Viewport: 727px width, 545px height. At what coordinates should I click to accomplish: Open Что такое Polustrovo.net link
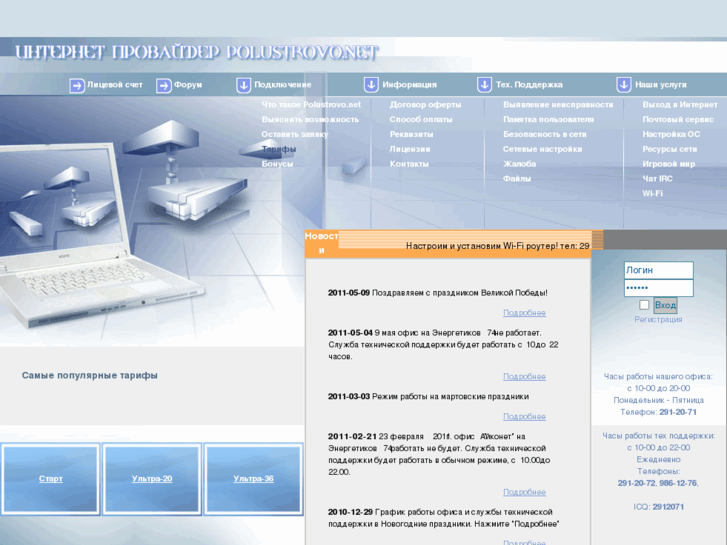pos(311,105)
